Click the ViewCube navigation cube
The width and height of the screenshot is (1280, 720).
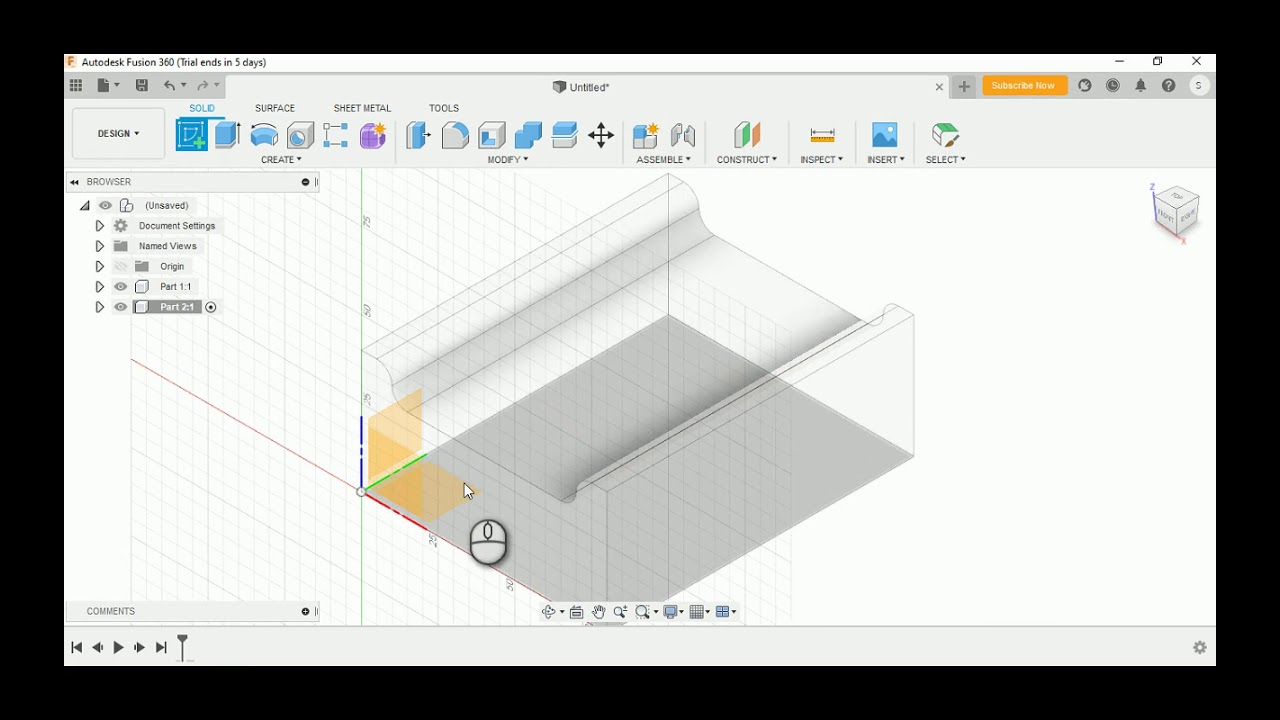(x=1176, y=210)
